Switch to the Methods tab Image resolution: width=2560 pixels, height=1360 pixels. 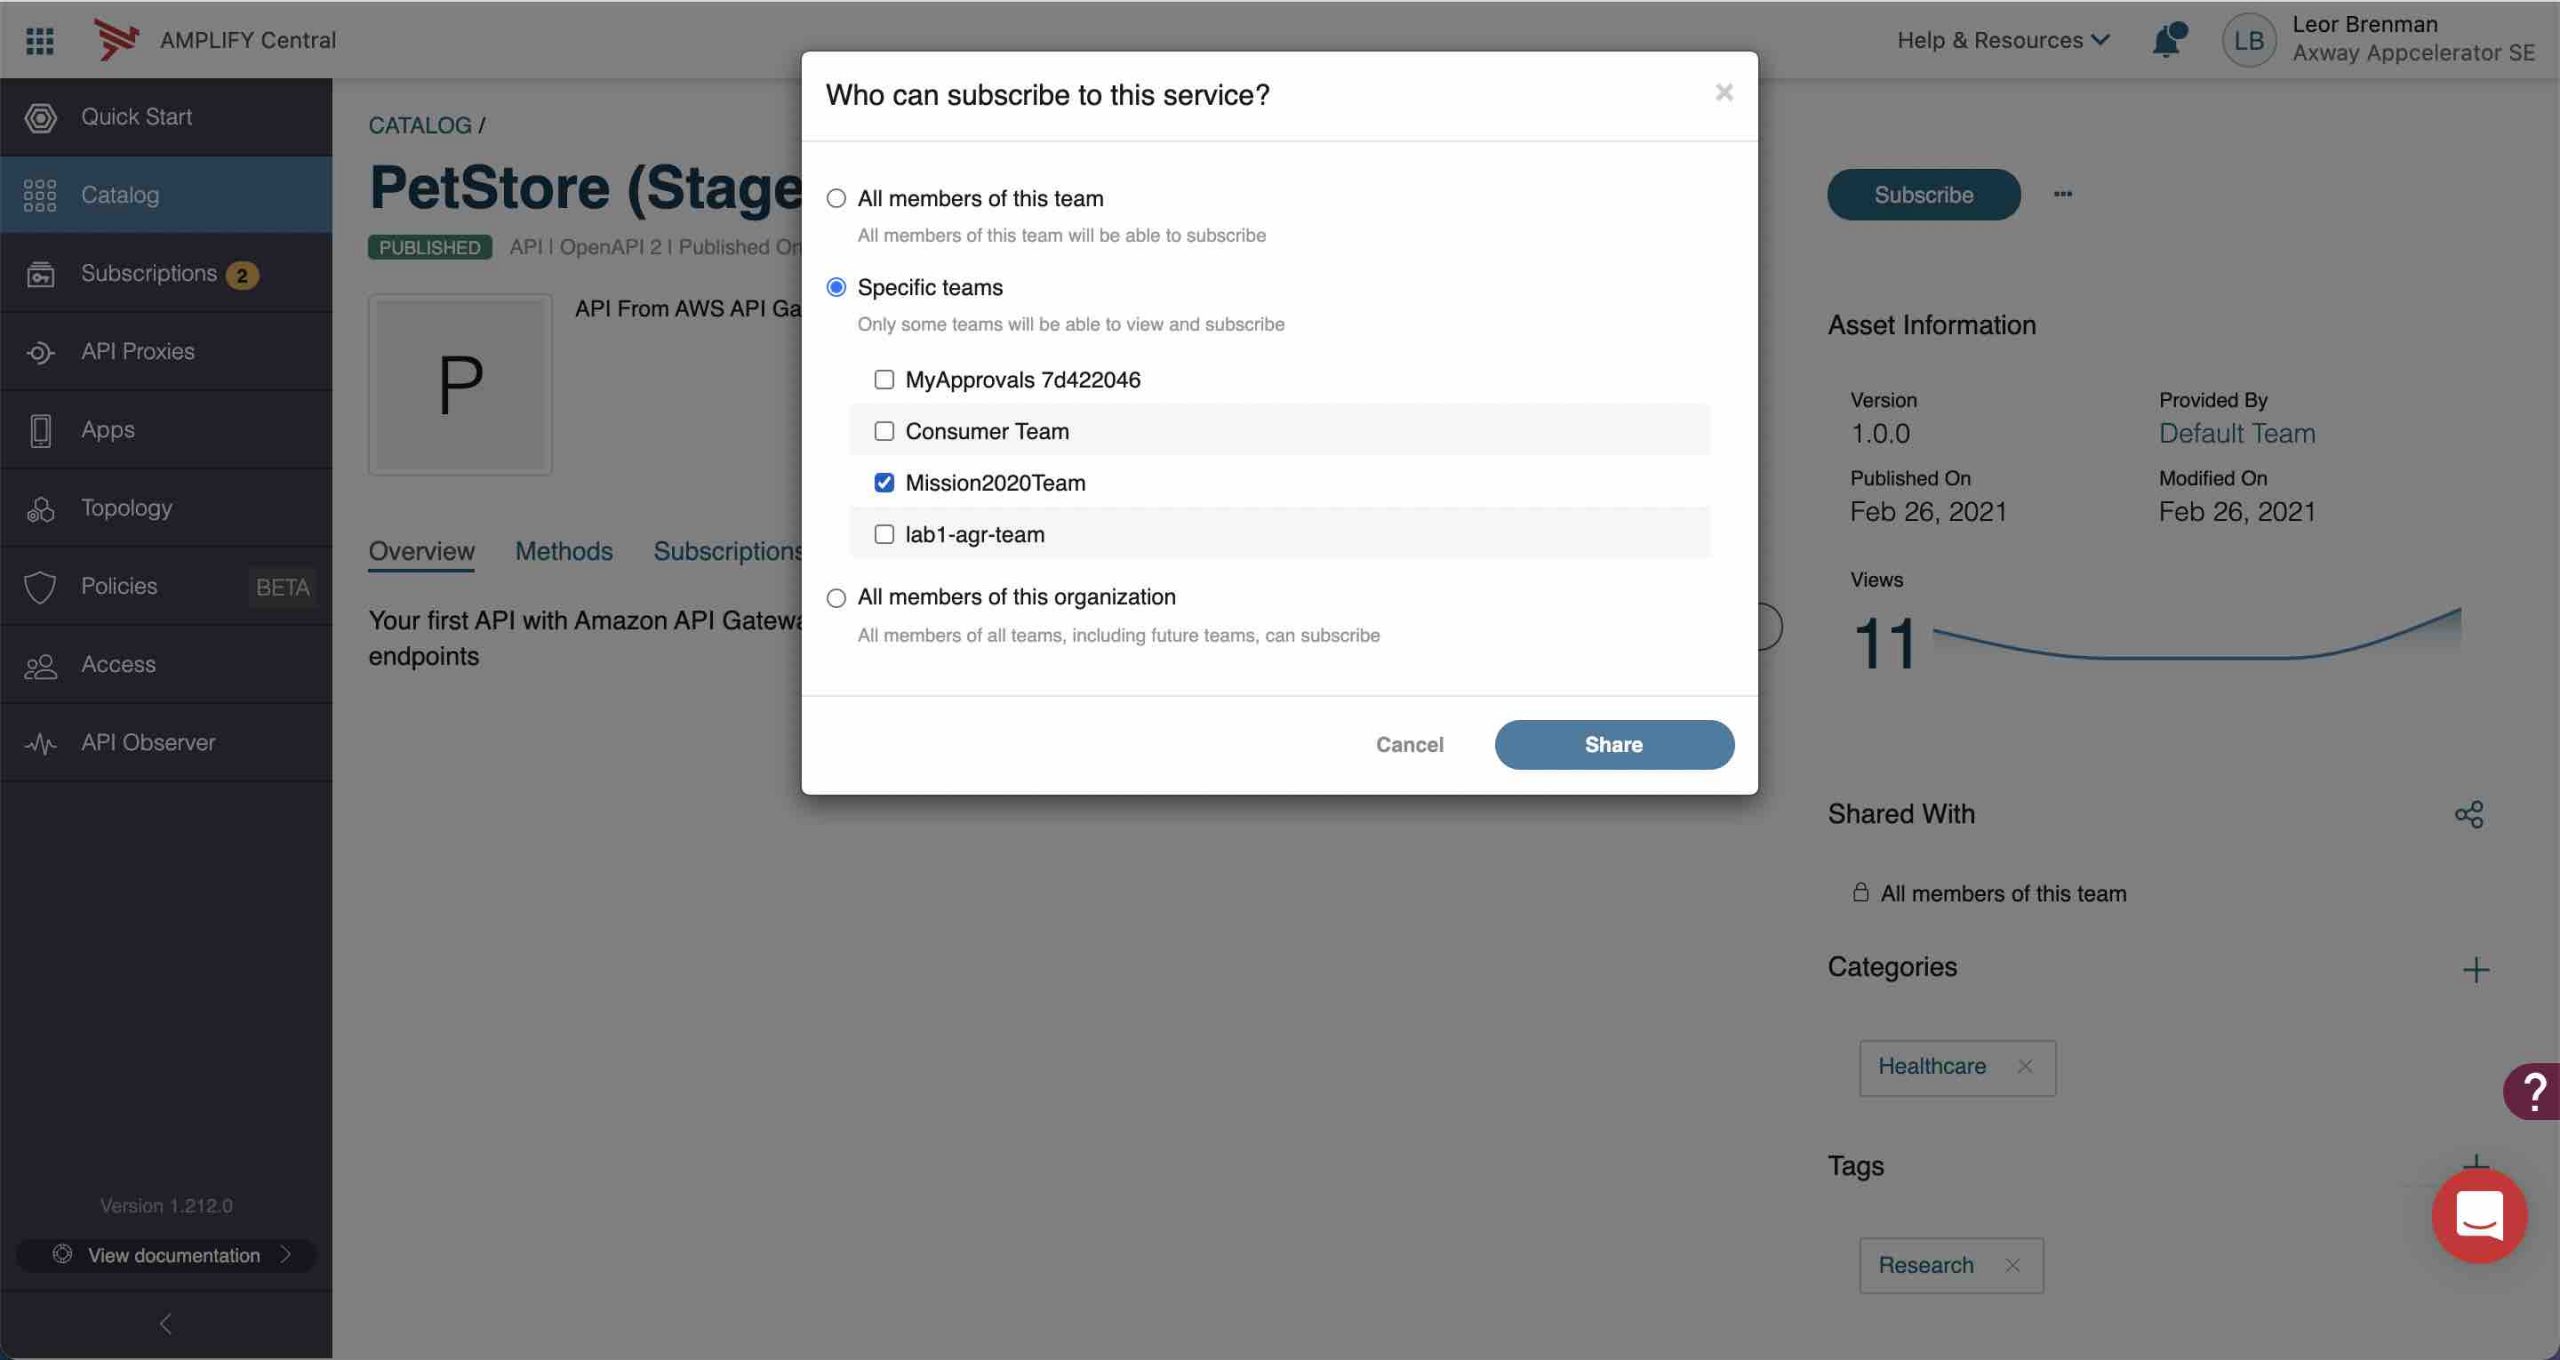(x=564, y=551)
